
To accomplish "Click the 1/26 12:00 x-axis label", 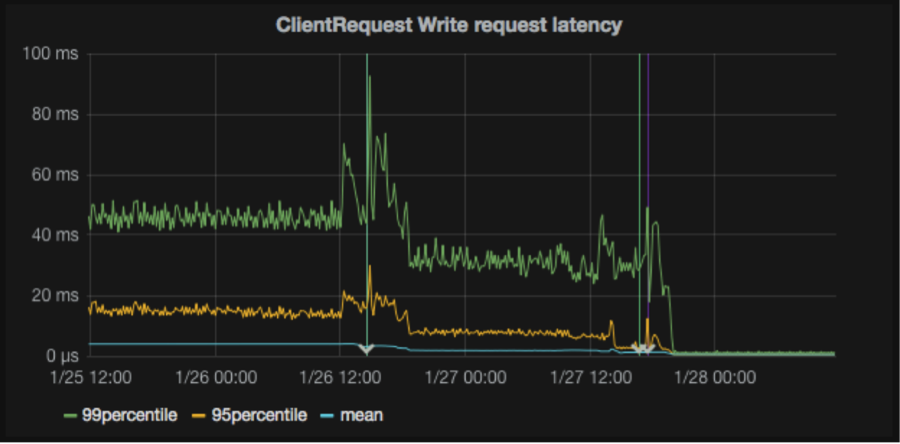I will coord(341,377).
